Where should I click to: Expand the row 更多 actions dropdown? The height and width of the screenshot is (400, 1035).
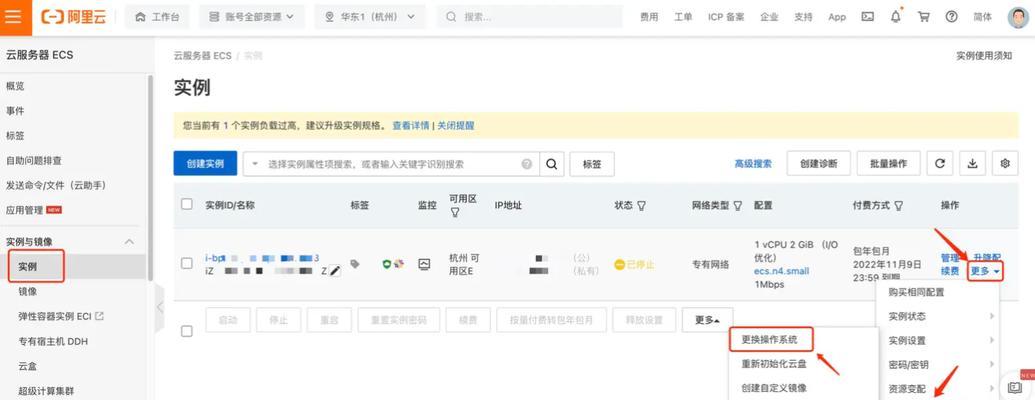point(986,271)
